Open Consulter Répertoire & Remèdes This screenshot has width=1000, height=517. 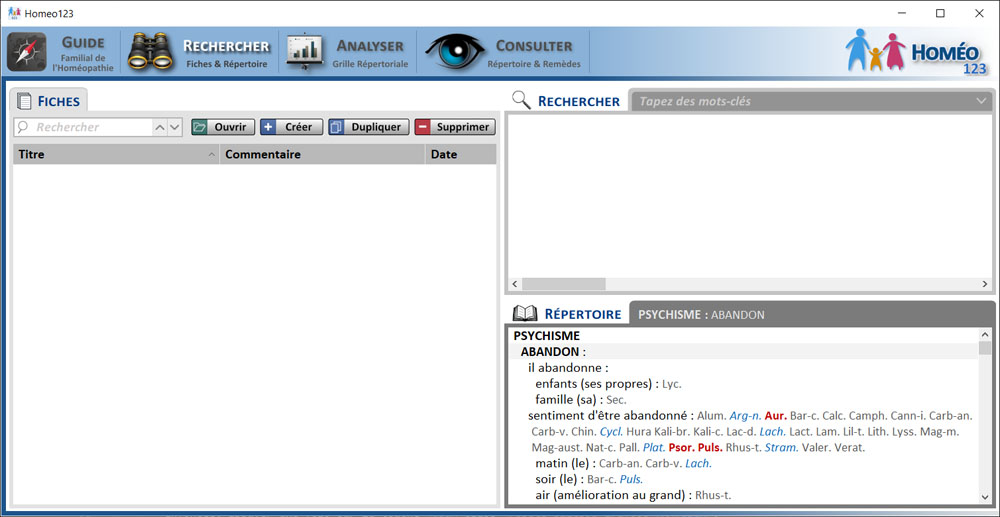(x=503, y=52)
